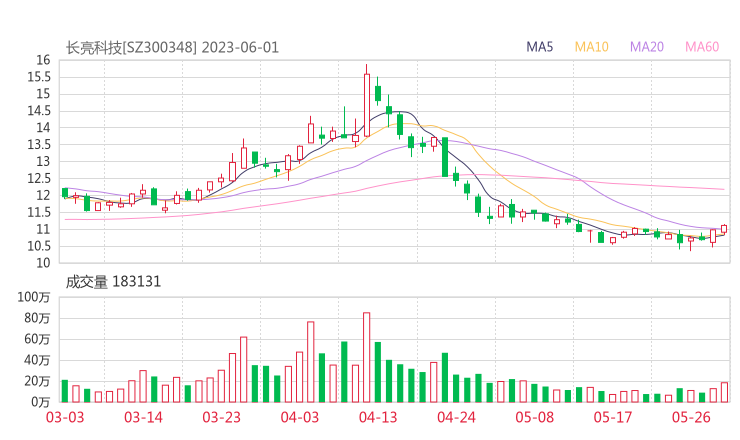
Task: Click the 80万 volume axis label
Action: tap(37, 318)
